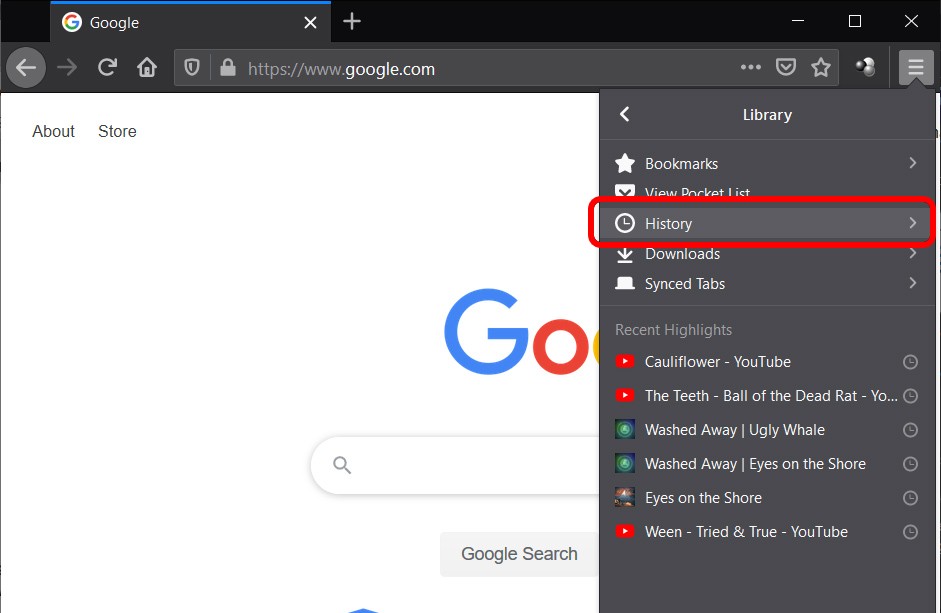Click the Google Search button
Viewport: 941px width, 613px height.
(x=519, y=554)
